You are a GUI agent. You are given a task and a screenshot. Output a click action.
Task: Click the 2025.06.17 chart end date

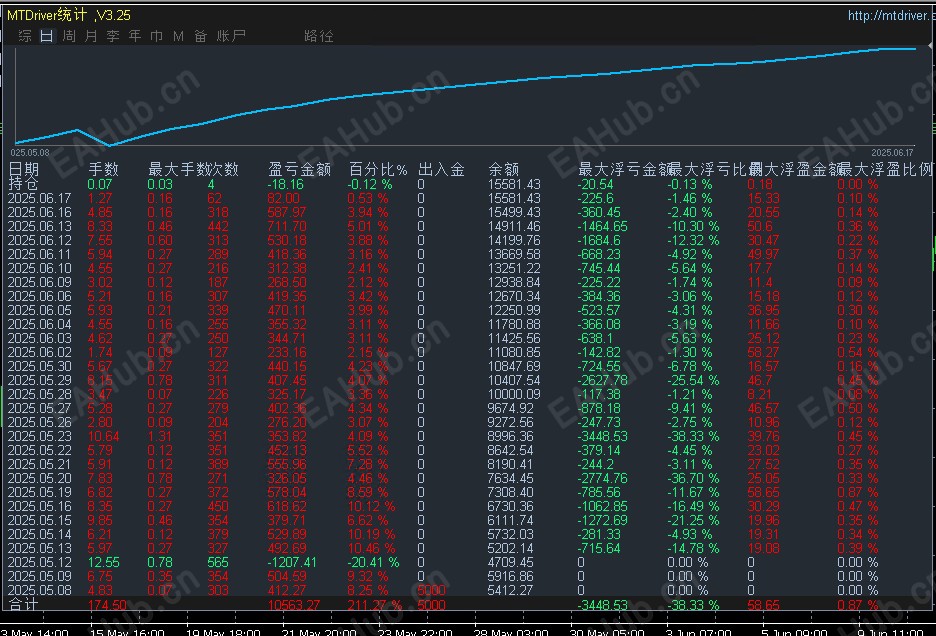892,153
